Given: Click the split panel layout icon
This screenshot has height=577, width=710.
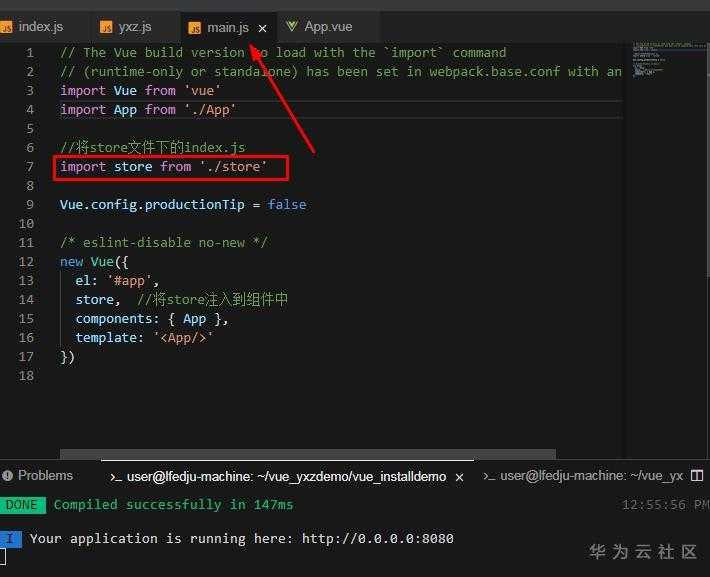Looking at the screenshot, I should coord(697,476).
